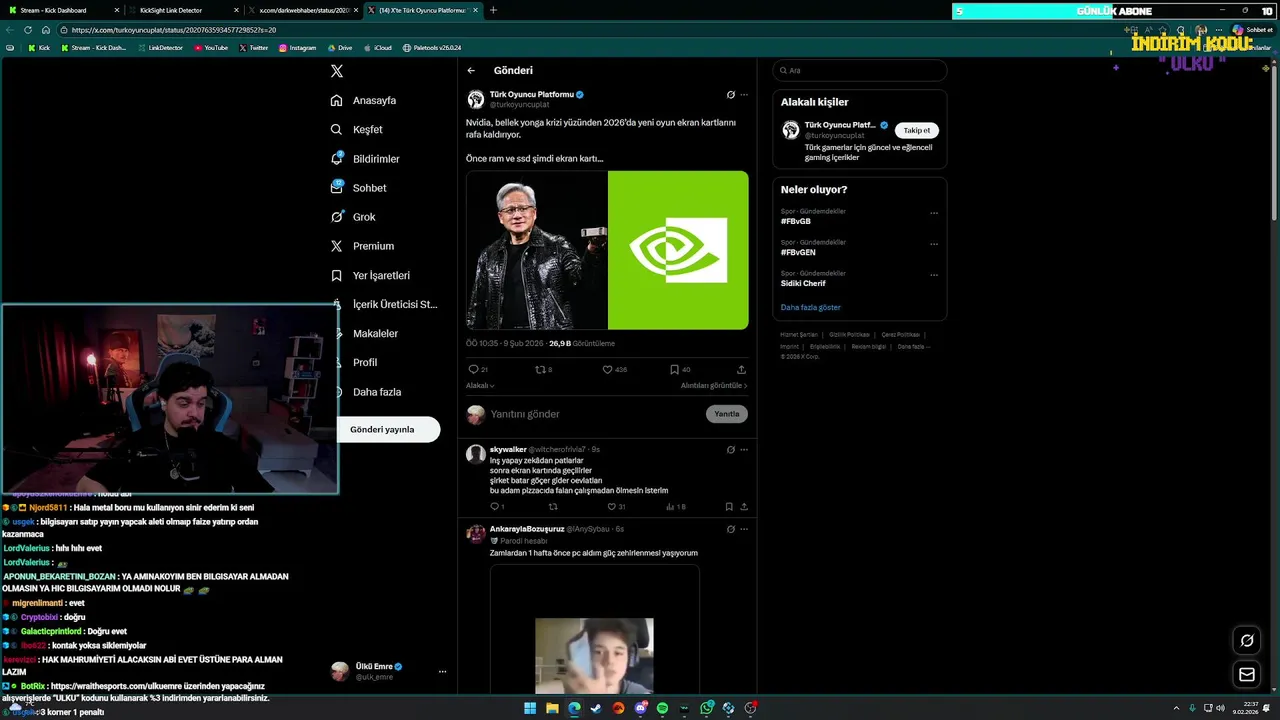Open Windows Start menu
This screenshot has width=1280, height=720.
(x=530, y=708)
